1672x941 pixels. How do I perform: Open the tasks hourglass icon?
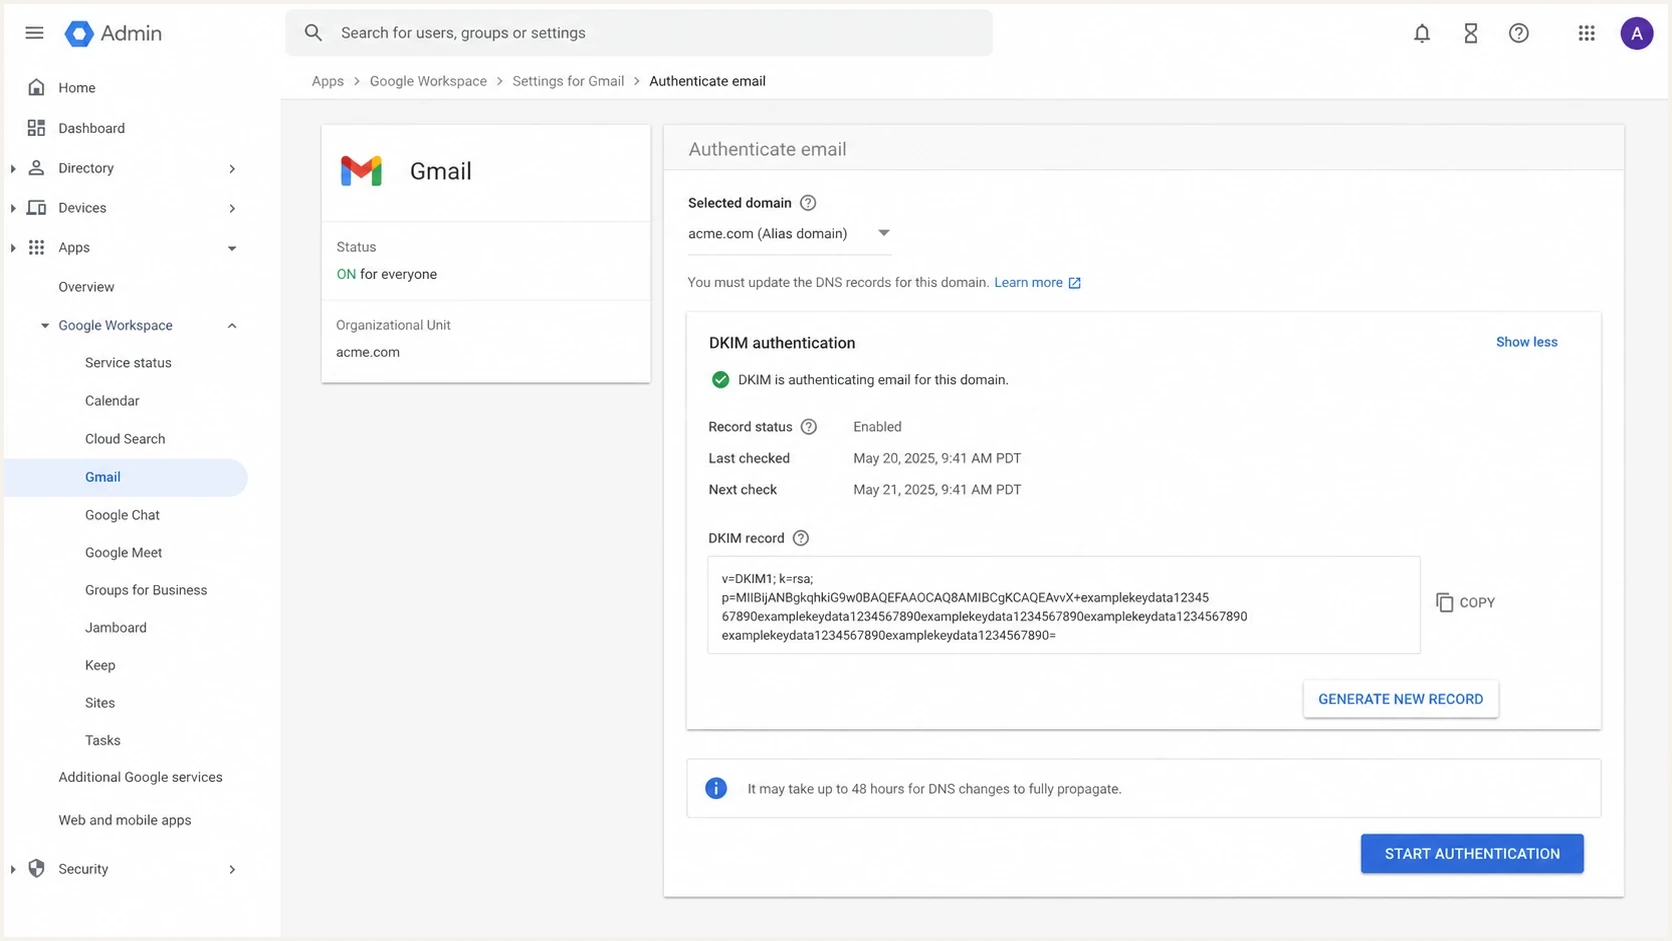click(1470, 33)
